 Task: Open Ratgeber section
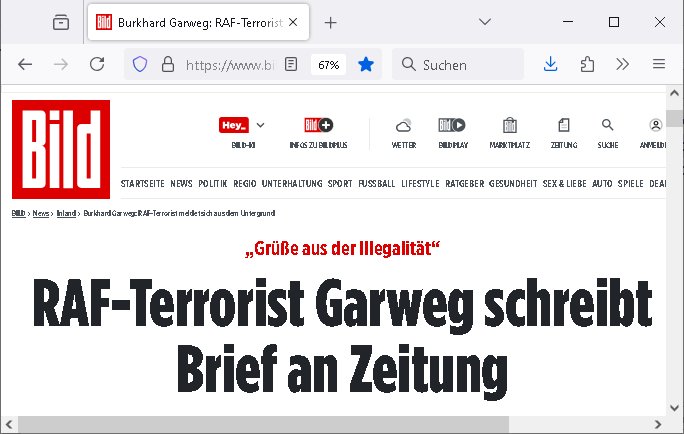point(465,184)
